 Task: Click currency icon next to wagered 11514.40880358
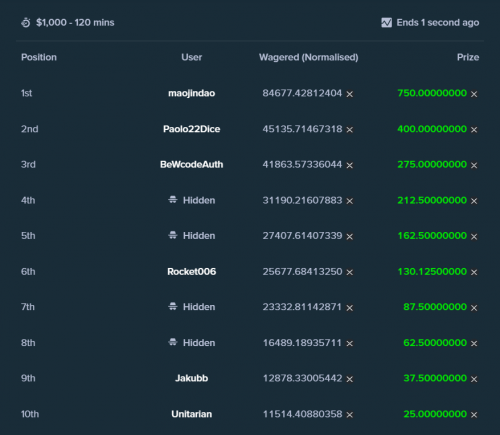tap(349, 415)
